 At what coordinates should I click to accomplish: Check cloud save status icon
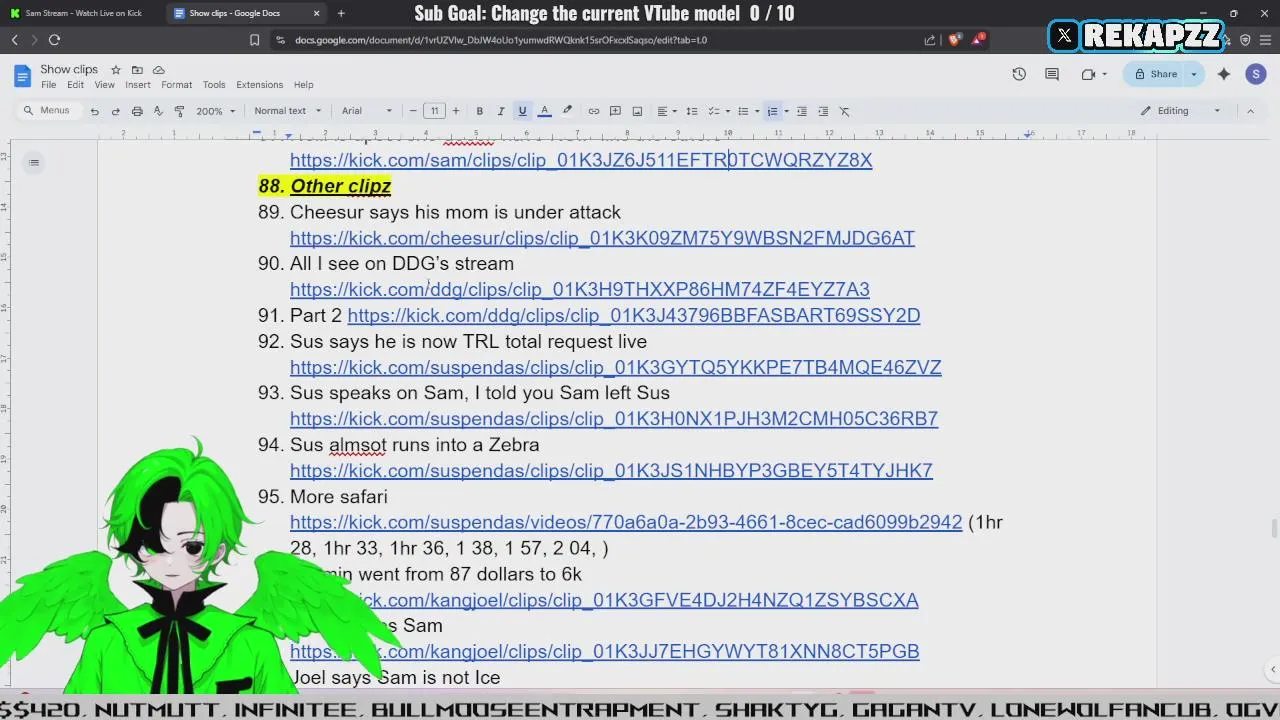[x=158, y=70]
